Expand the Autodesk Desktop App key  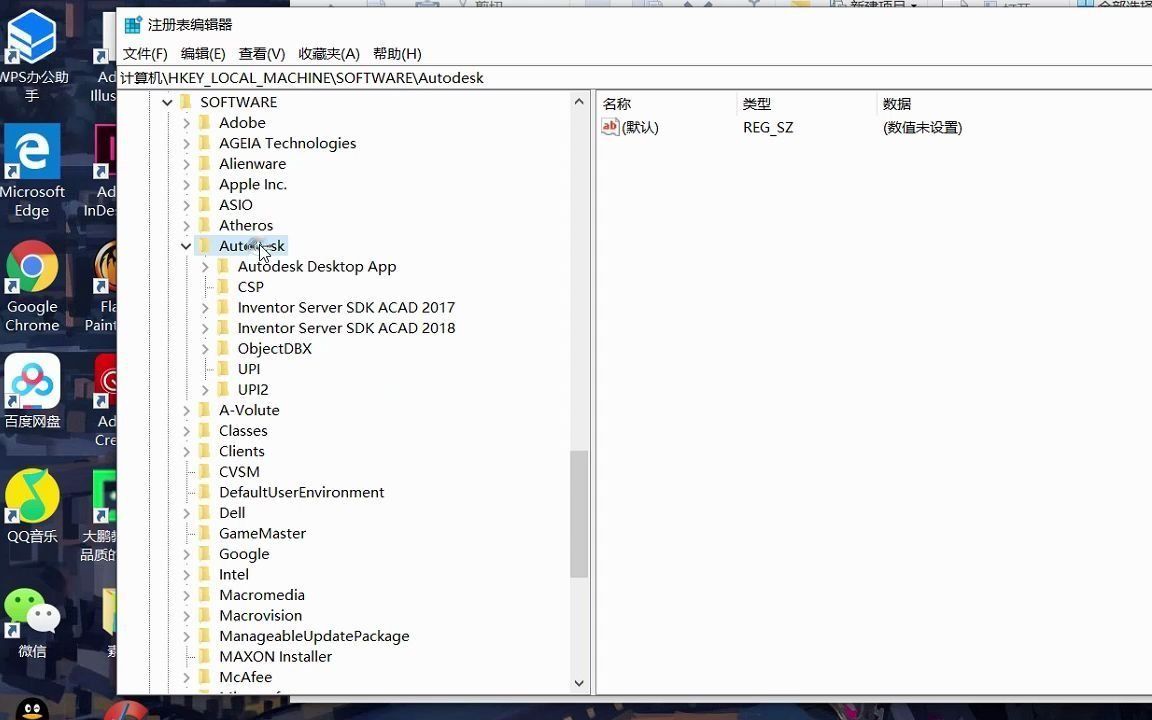(205, 267)
